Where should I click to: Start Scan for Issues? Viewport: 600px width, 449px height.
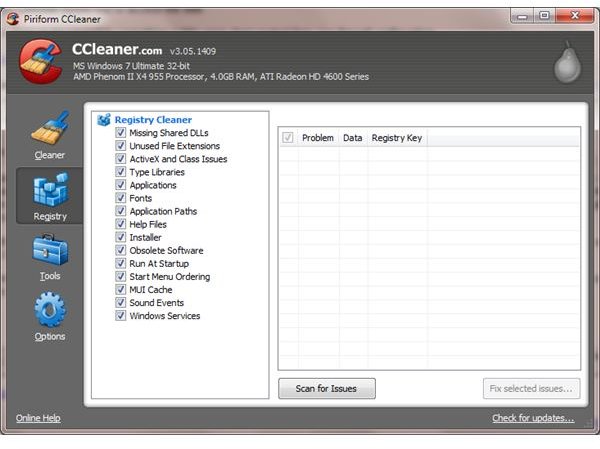click(327, 389)
